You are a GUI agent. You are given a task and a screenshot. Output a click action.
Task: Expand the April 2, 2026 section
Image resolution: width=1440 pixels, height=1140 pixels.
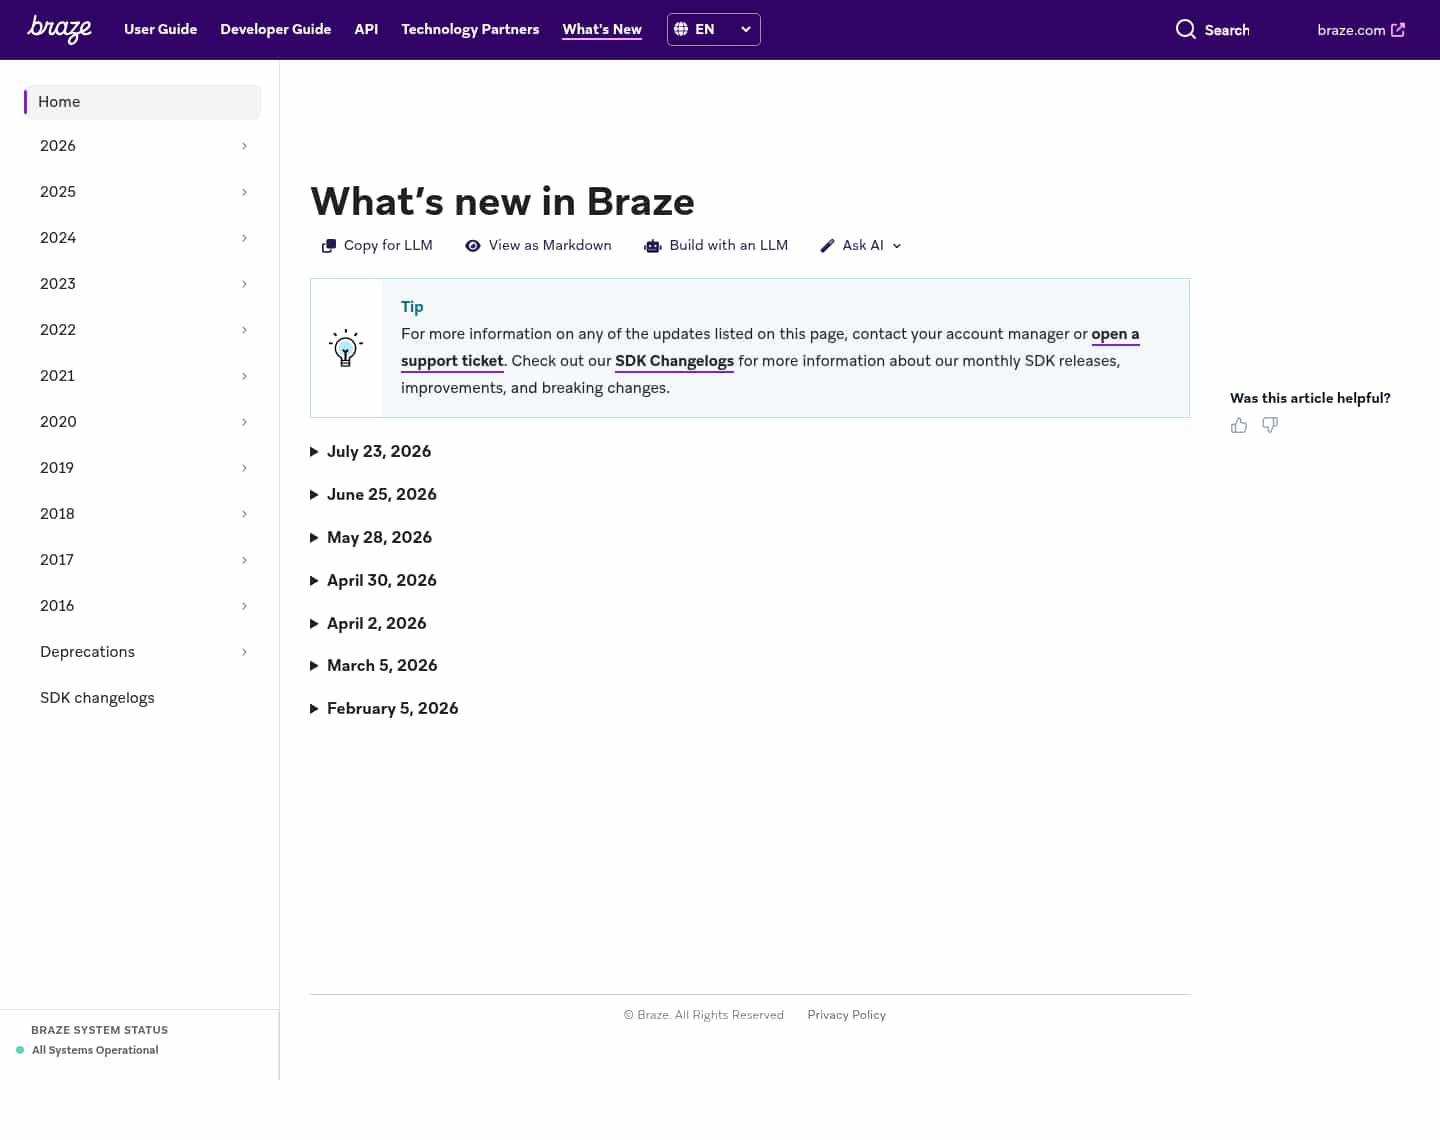coord(368,623)
